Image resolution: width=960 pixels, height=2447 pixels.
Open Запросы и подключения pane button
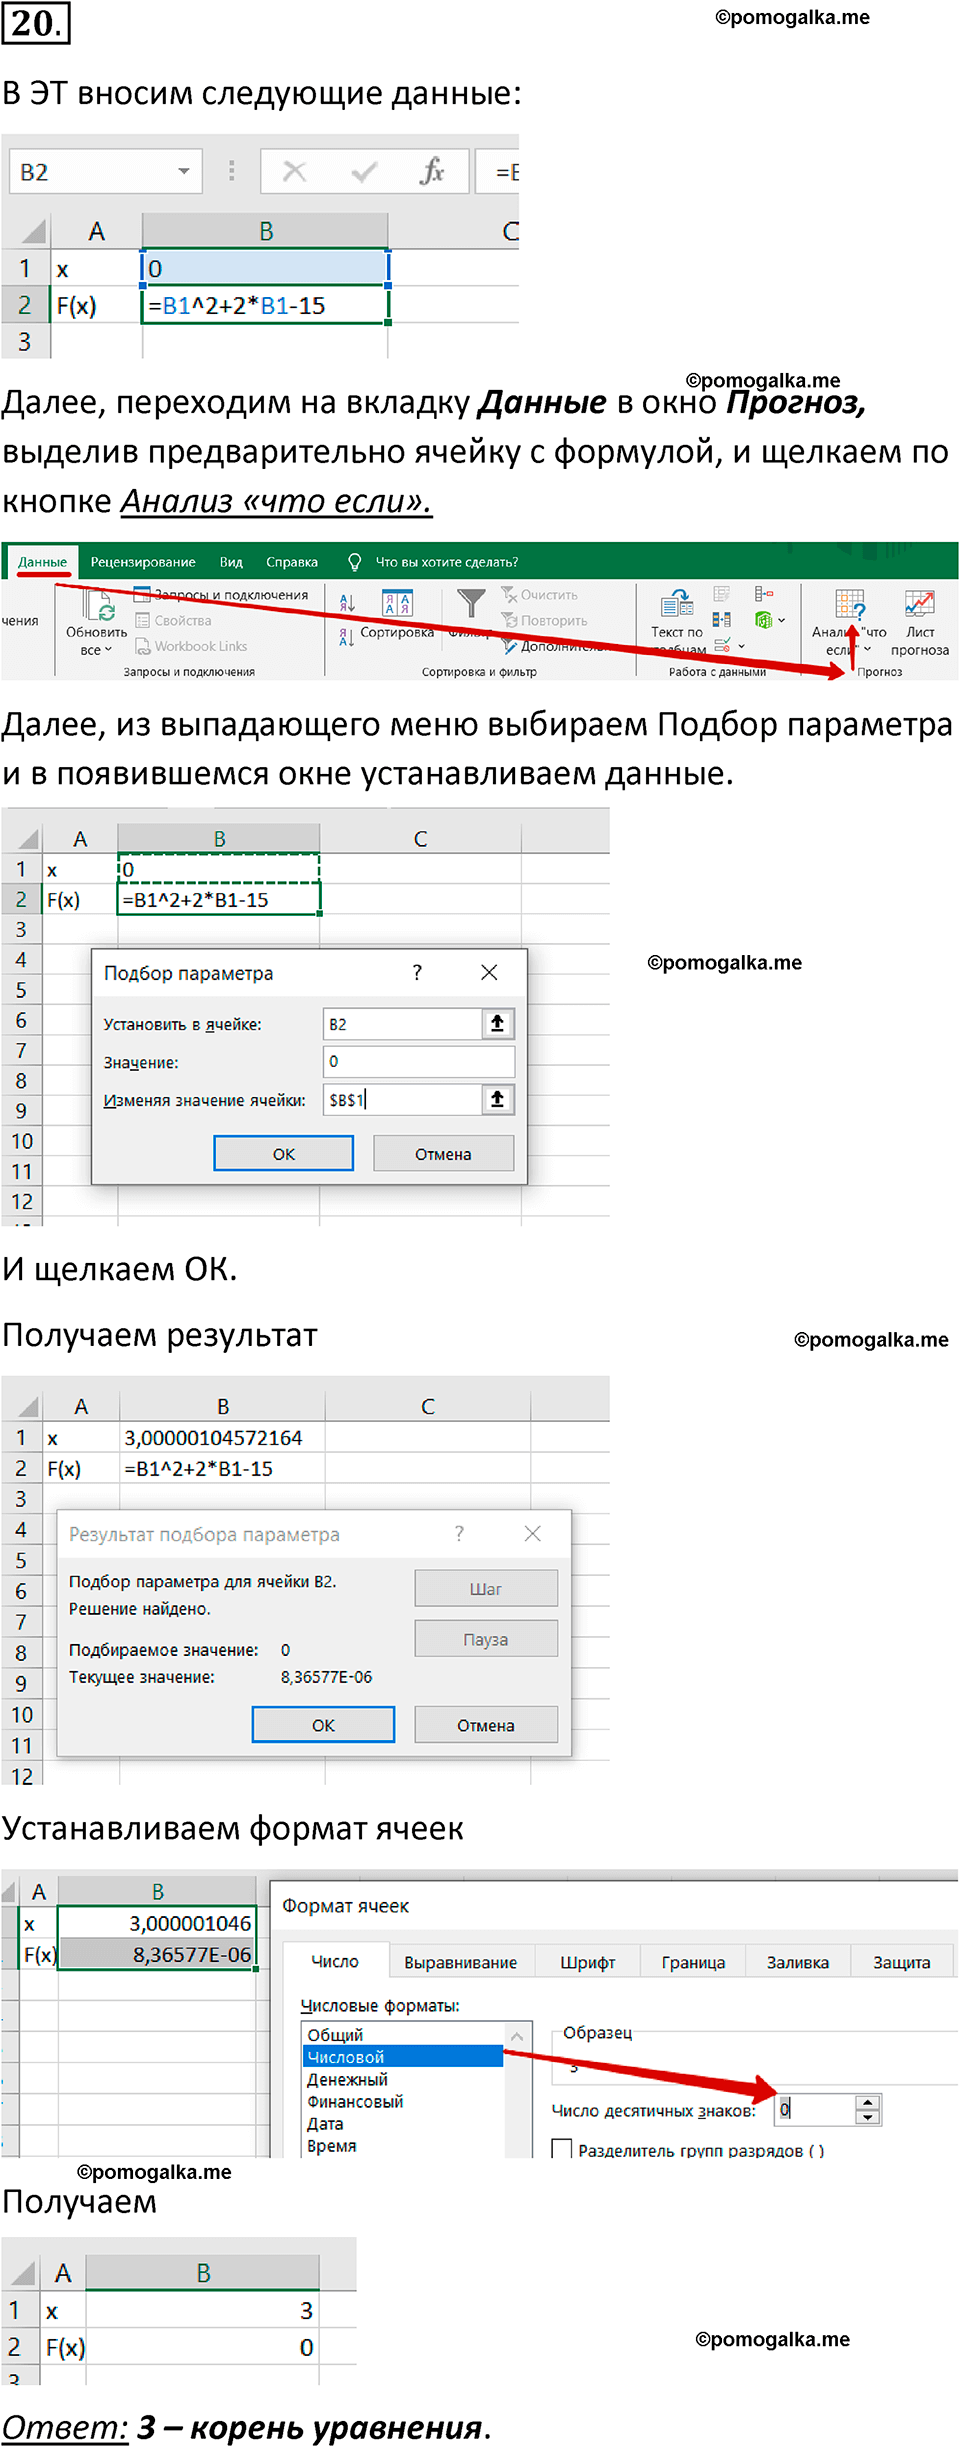pyautogui.click(x=220, y=594)
